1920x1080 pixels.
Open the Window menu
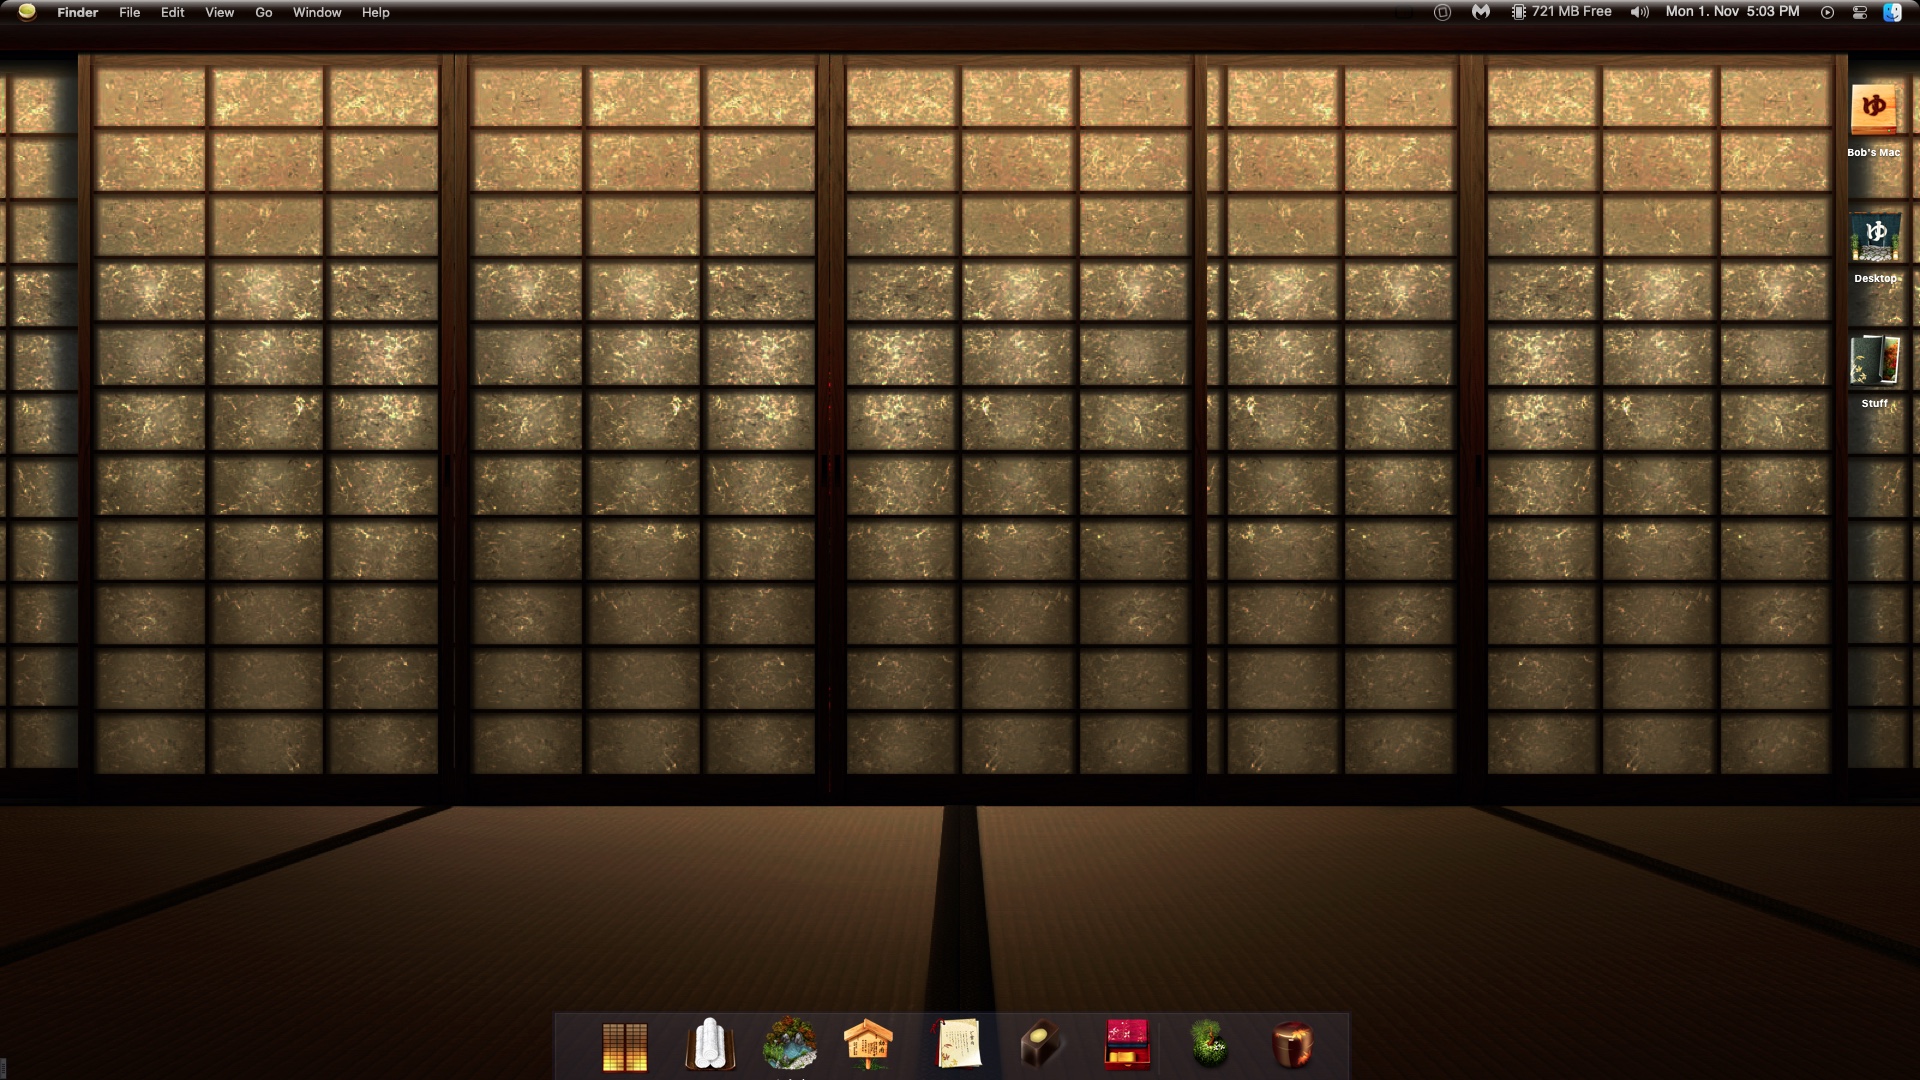[x=317, y=13]
